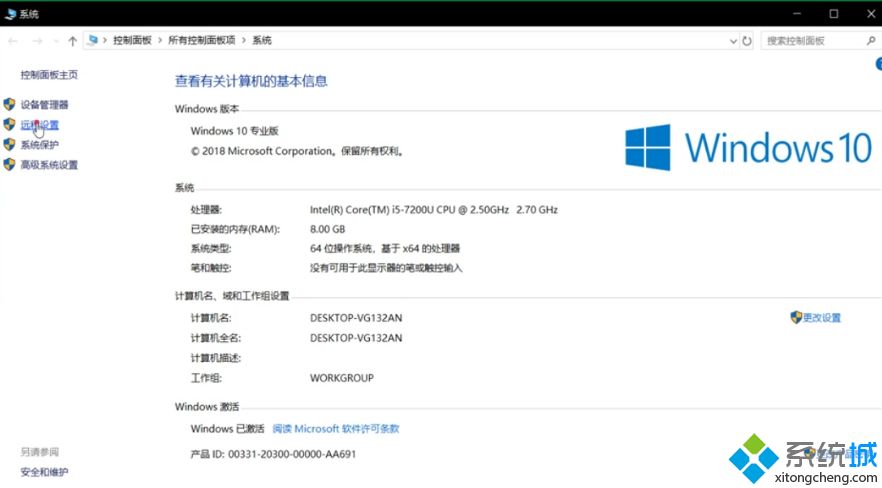Minimize the System window
This screenshot has height=488, width=882.
pyautogui.click(x=797, y=13)
